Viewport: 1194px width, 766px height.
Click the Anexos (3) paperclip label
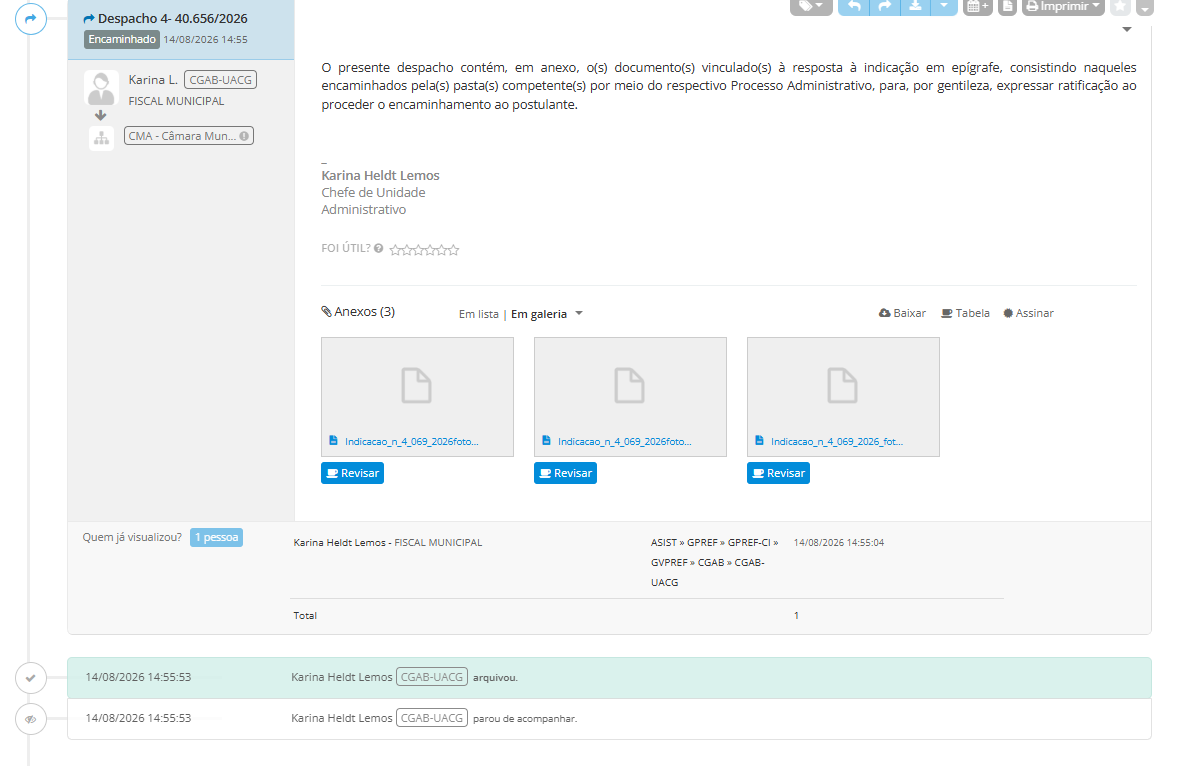tap(358, 311)
